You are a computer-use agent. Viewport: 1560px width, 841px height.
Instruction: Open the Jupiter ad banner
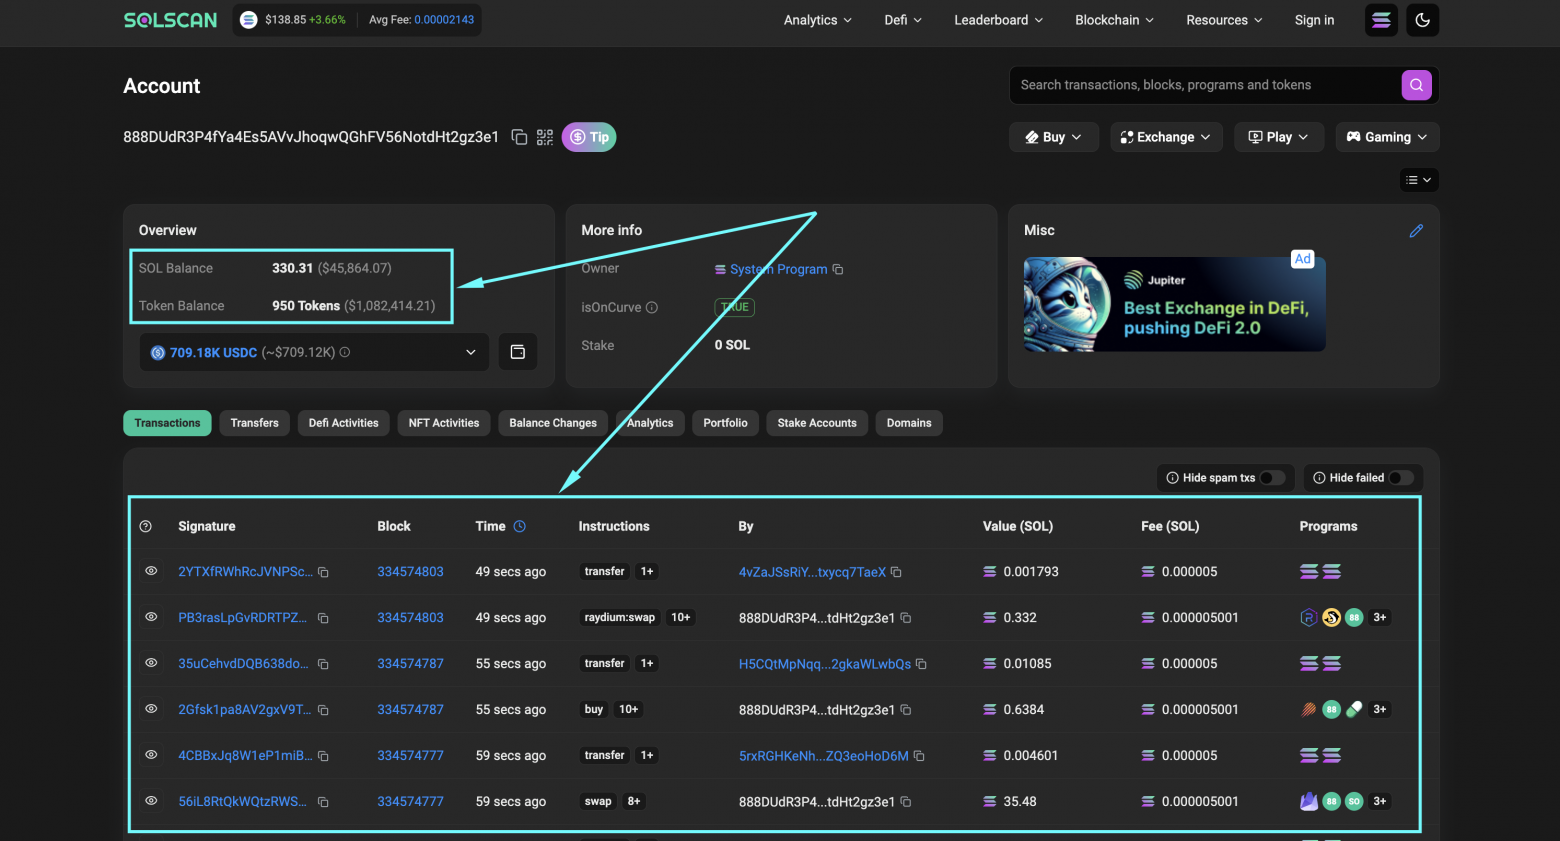(x=1174, y=304)
